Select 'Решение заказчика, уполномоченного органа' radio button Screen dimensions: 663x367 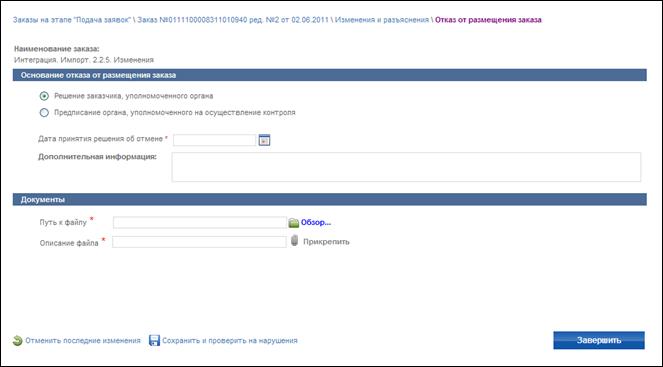point(44,96)
